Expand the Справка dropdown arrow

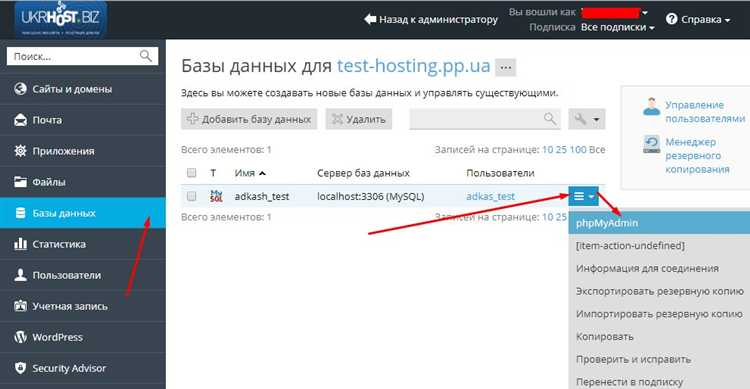(x=728, y=20)
